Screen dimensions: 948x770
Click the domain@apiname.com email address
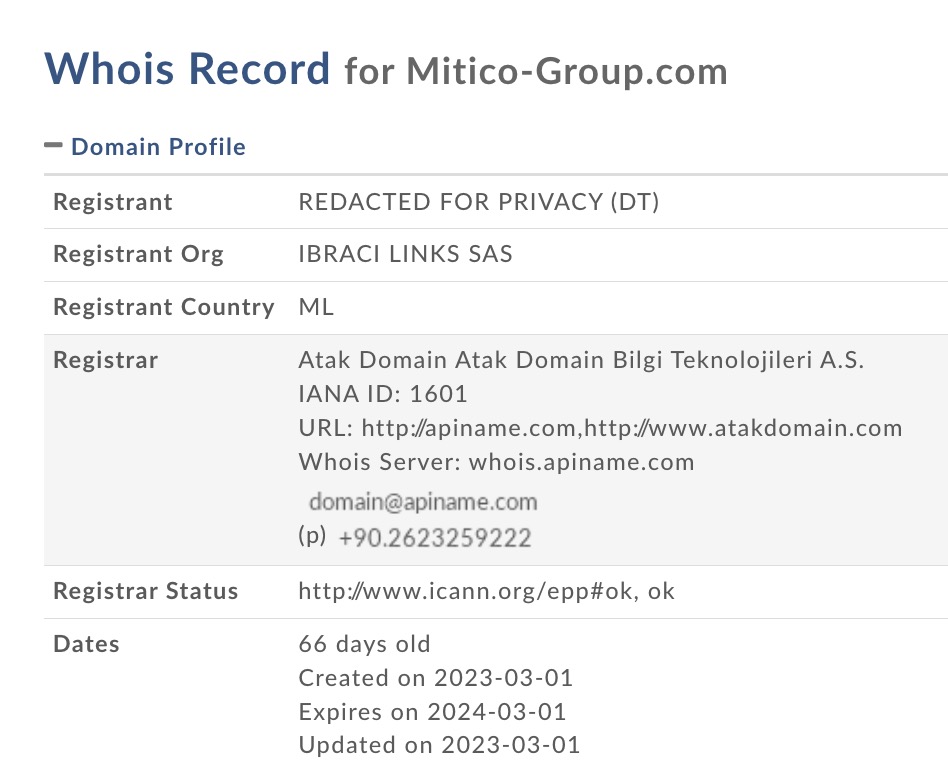coord(423,501)
